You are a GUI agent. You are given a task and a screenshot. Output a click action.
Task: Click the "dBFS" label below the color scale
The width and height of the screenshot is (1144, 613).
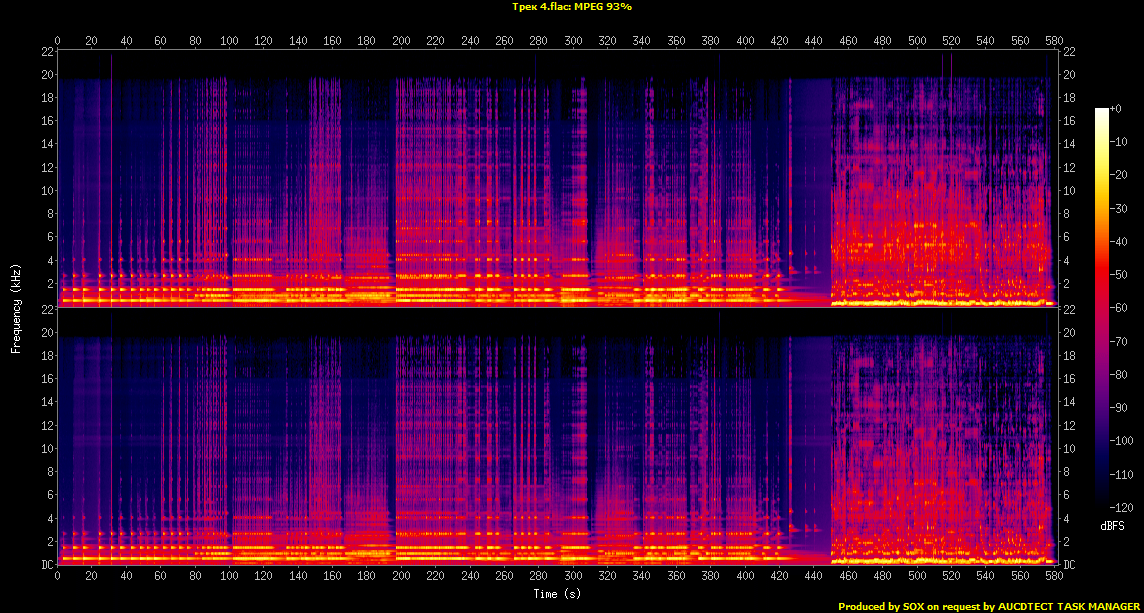1113,525
